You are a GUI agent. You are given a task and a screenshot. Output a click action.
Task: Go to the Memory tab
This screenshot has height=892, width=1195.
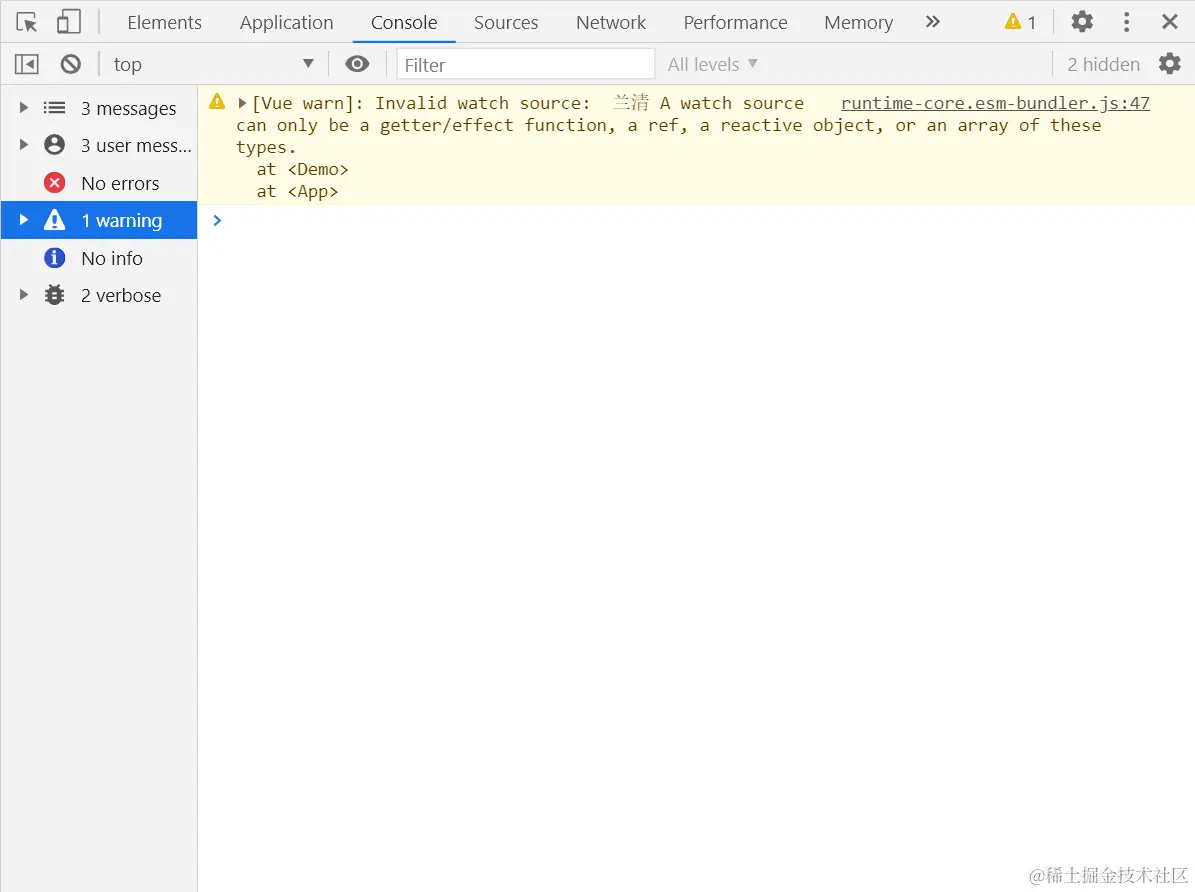tap(859, 23)
